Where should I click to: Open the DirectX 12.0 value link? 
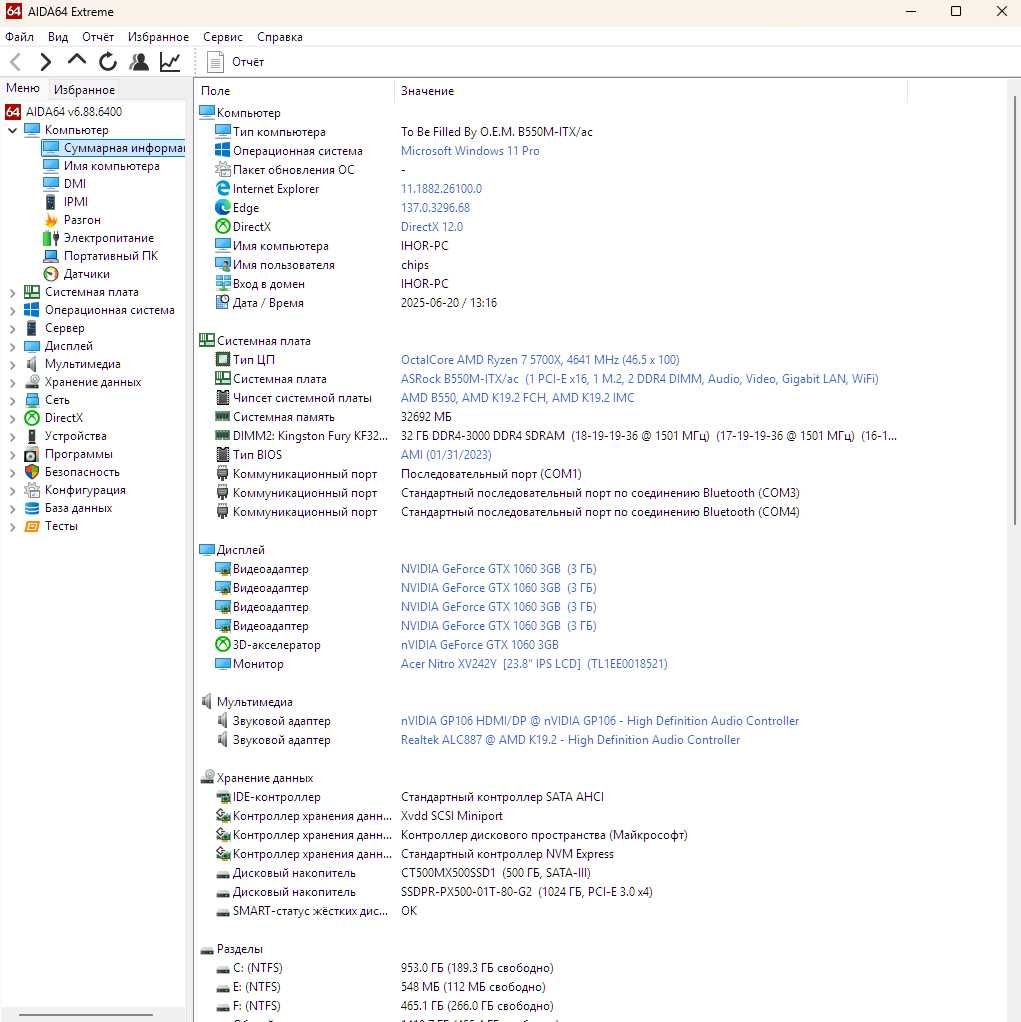pos(432,227)
